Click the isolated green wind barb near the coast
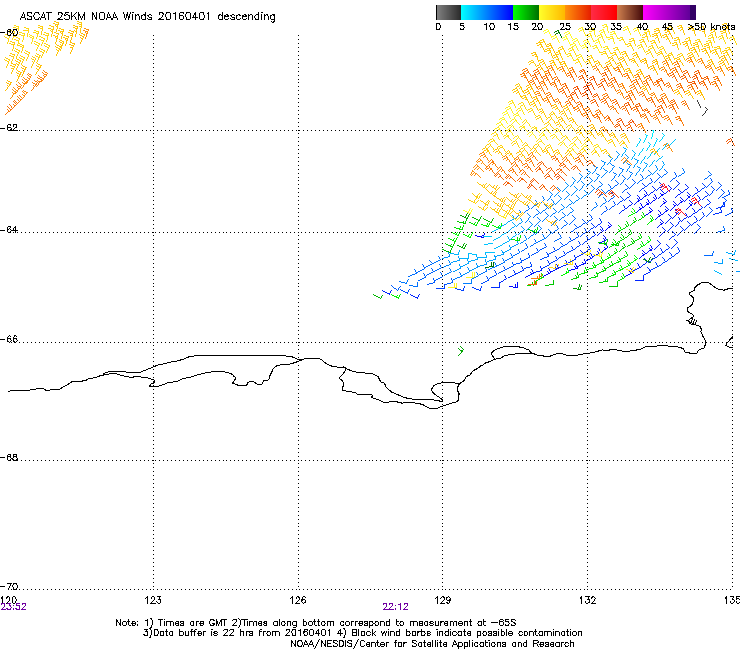Screen dimensions: 740x650 pos(461,351)
